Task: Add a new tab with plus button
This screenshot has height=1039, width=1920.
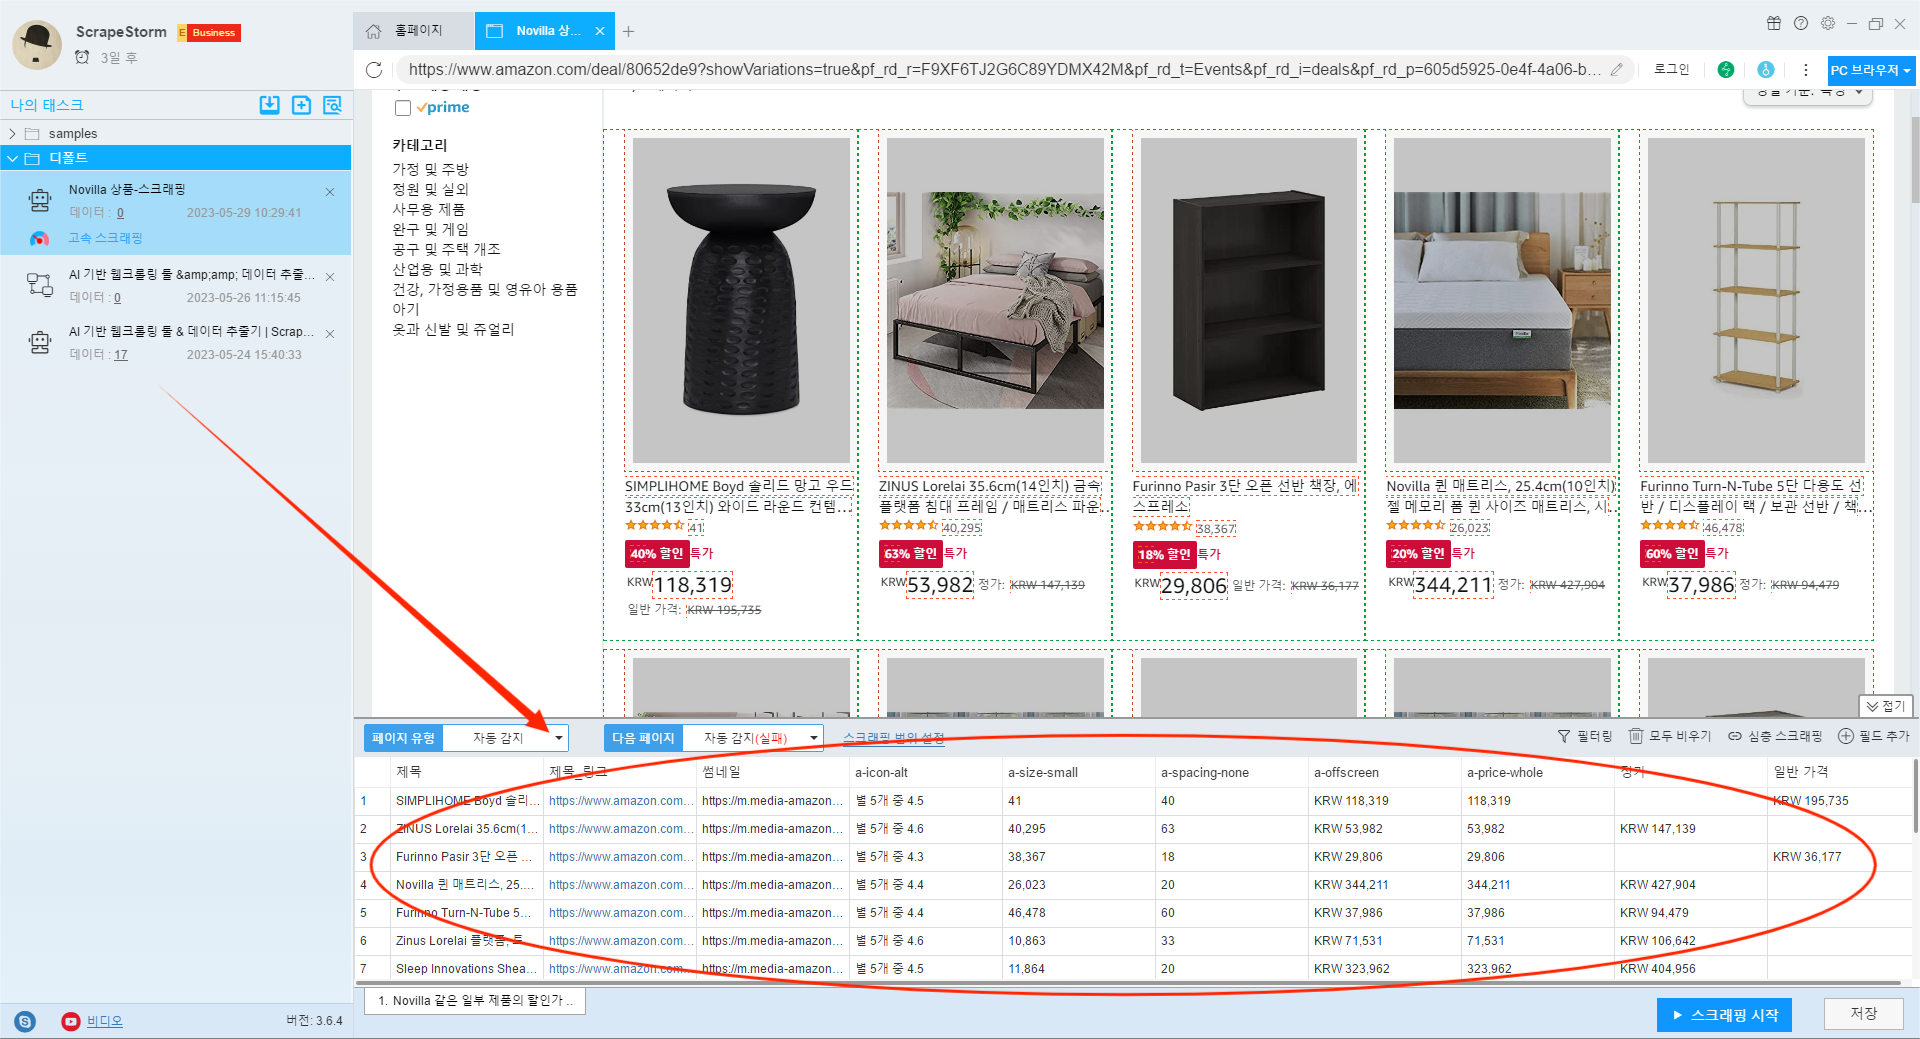Action: (628, 32)
